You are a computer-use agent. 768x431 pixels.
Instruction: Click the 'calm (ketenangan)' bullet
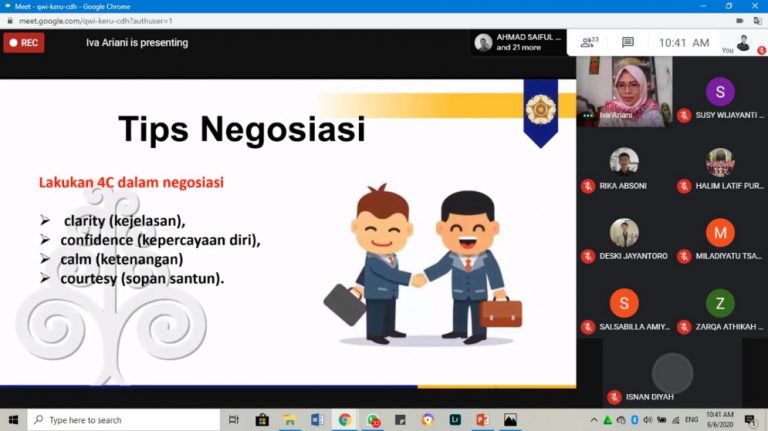(121, 259)
